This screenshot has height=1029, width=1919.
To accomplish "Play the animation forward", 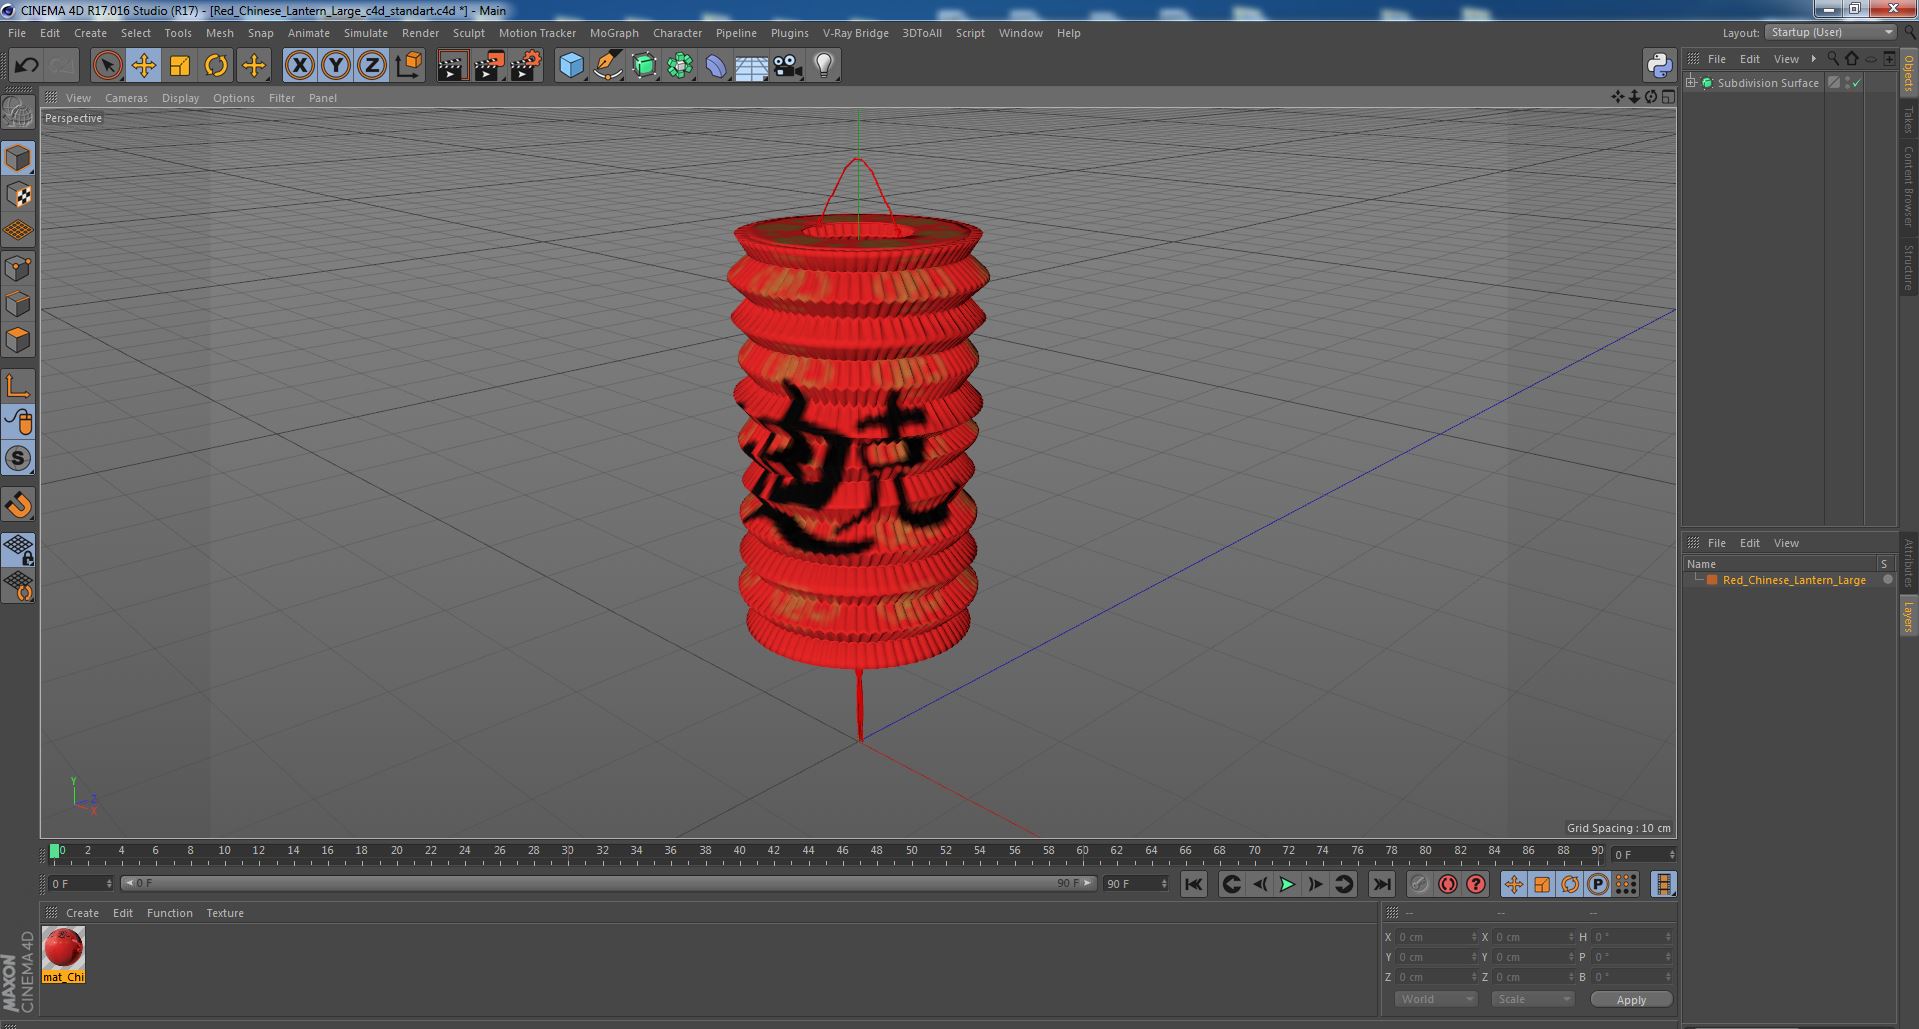I will [1287, 884].
